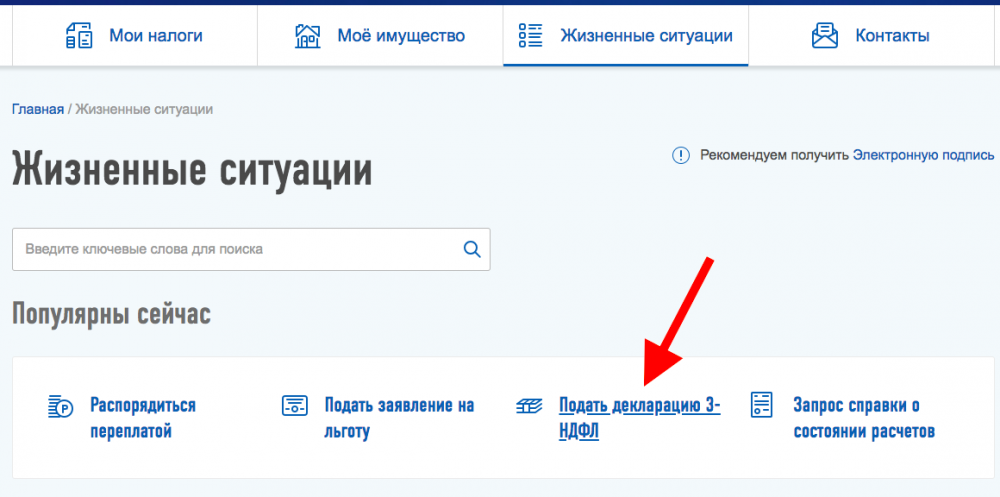Viewport: 1000px width, 497px height.
Task: Select the Жизненные ситуации tab
Action: tap(626, 35)
